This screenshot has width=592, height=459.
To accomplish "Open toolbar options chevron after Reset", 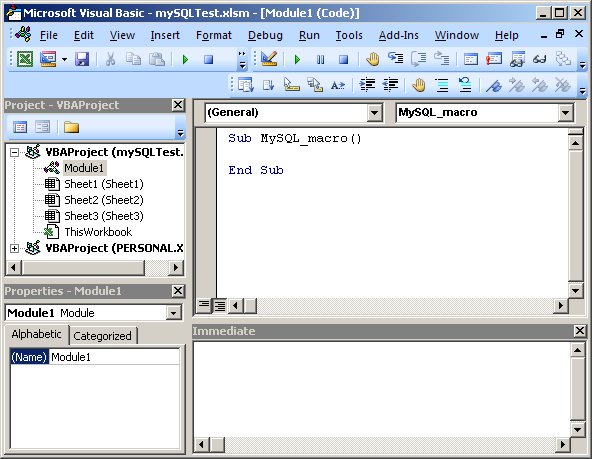I will click(x=242, y=60).
